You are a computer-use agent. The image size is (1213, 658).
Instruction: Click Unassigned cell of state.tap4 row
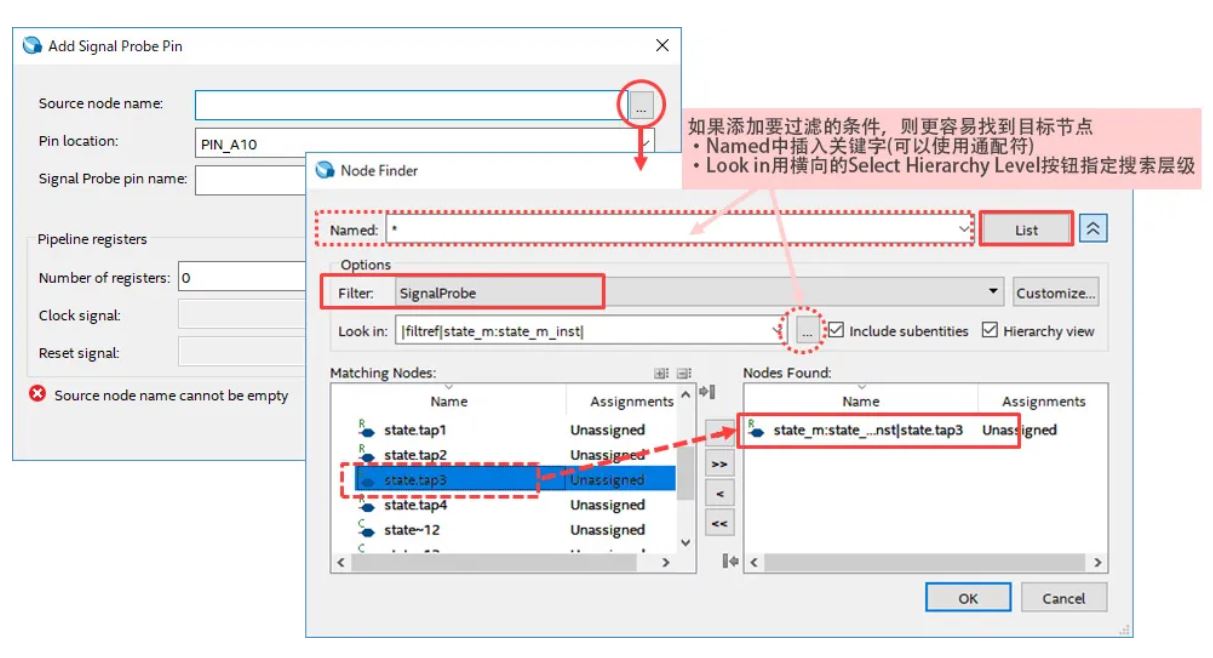607,505
